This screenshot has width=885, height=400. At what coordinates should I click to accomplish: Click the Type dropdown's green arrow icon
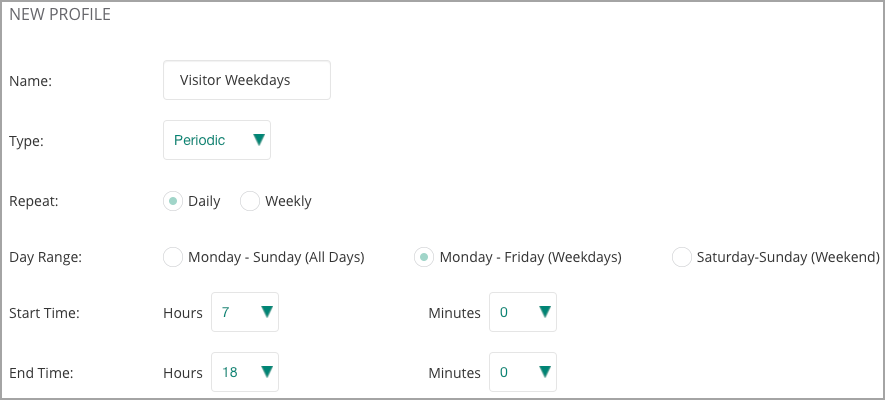tap(259, 139)
